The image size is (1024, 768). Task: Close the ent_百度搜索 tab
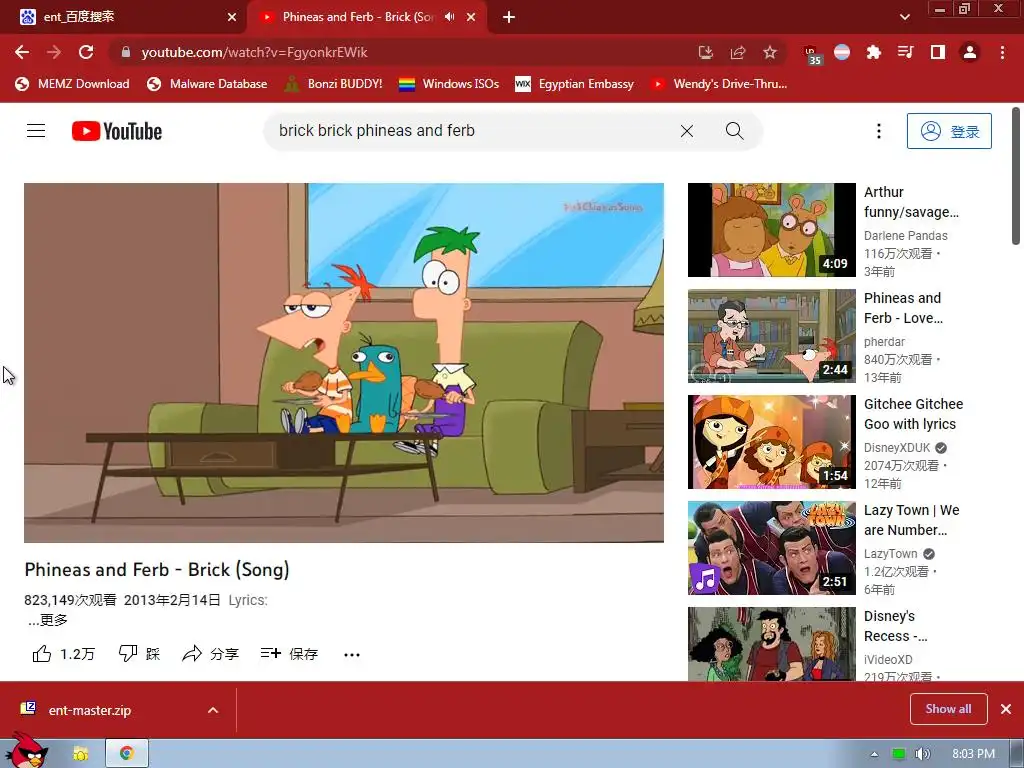coord(232,18)
